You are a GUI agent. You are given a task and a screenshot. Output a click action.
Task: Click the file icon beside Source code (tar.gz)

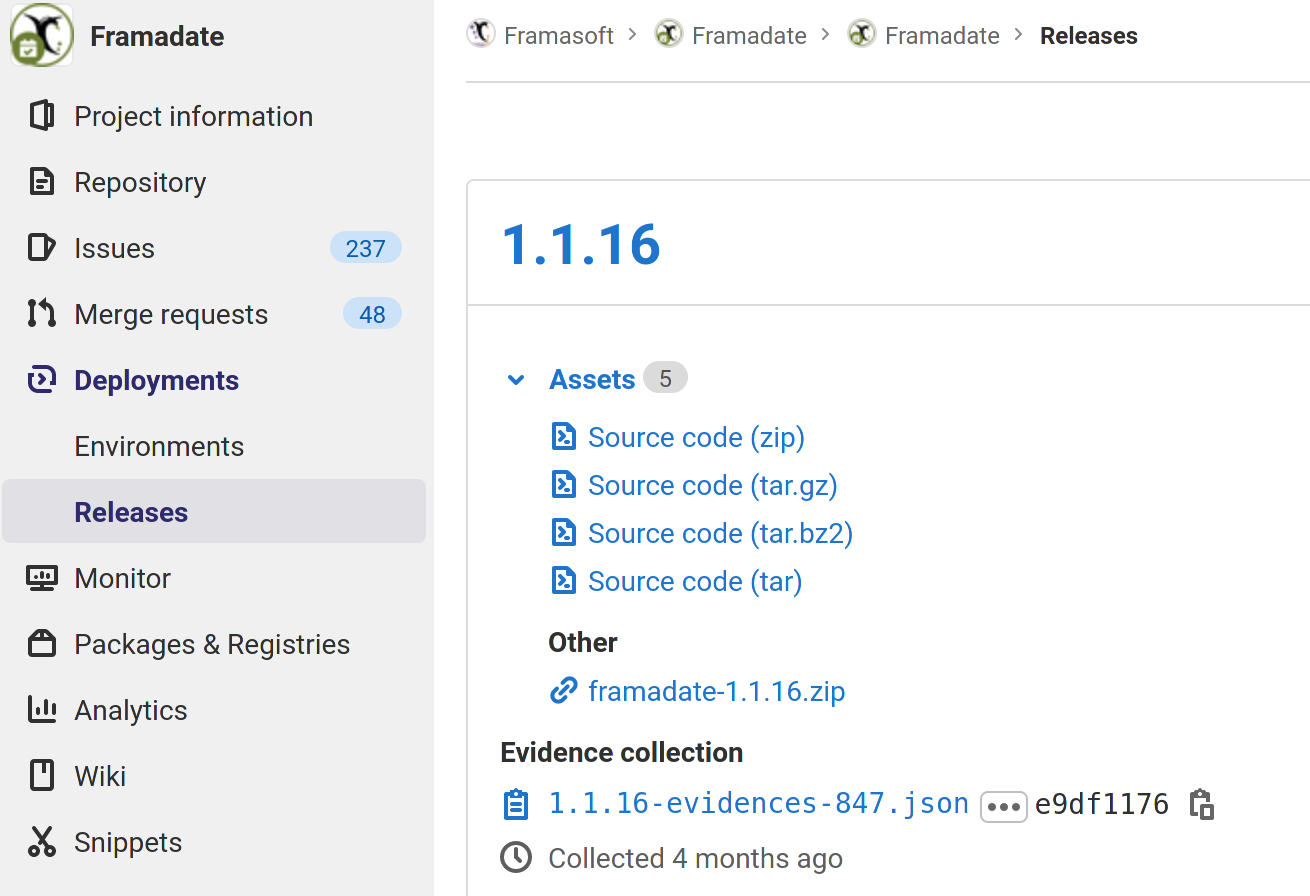564,485
